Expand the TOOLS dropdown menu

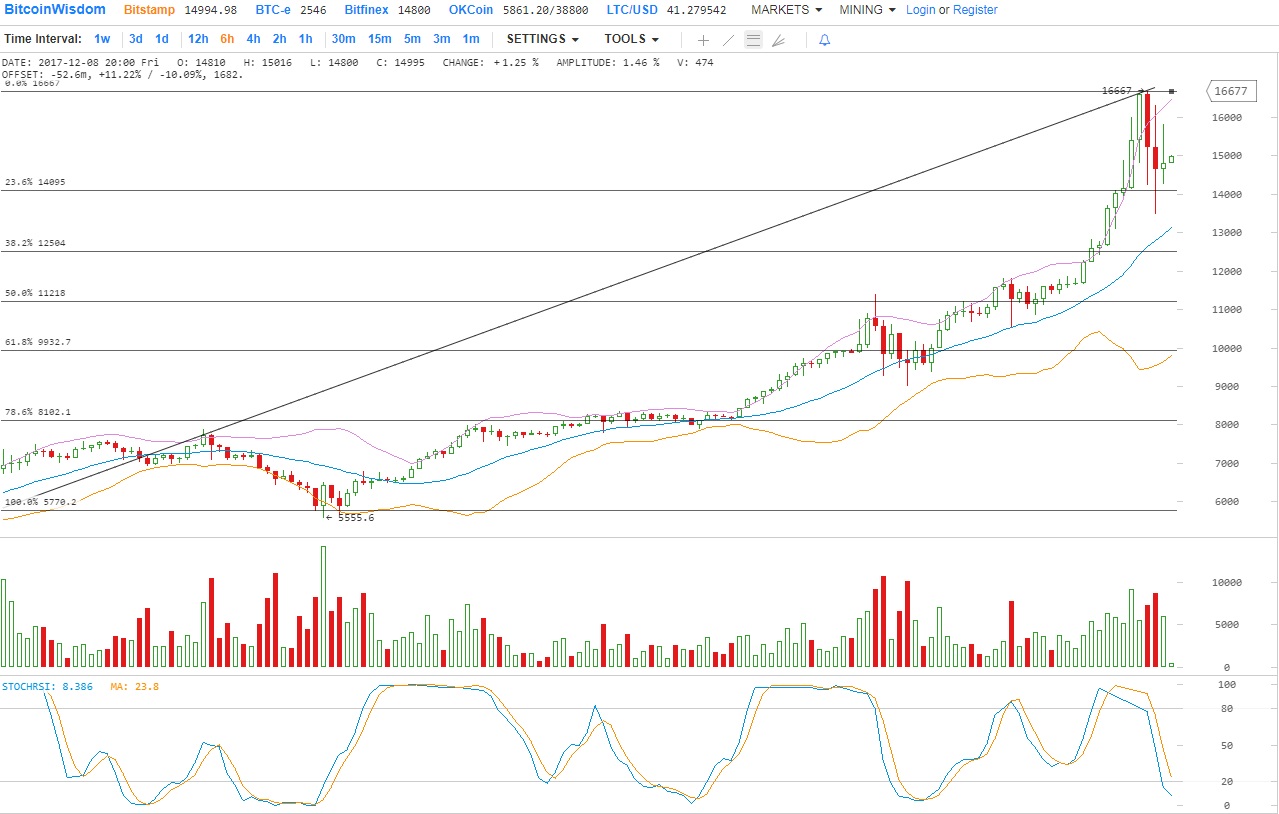631,39
